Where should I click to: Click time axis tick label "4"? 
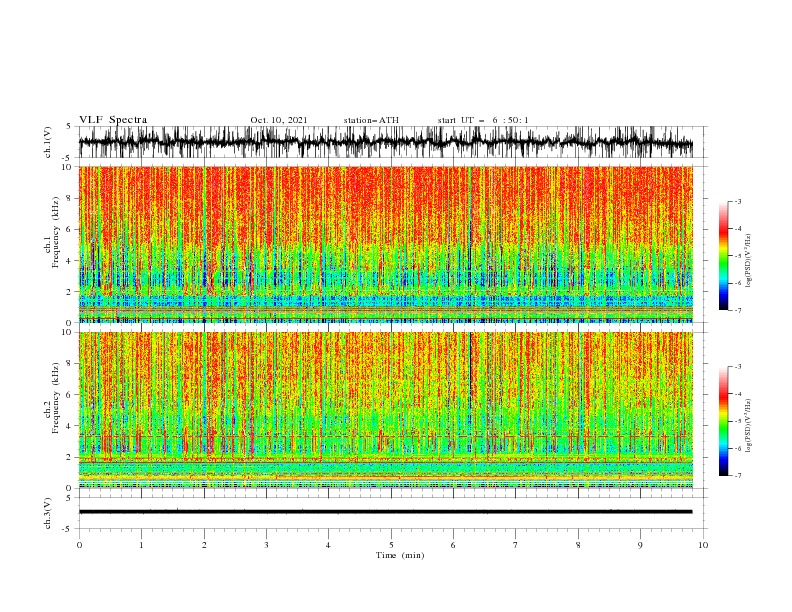click(329, 545)
